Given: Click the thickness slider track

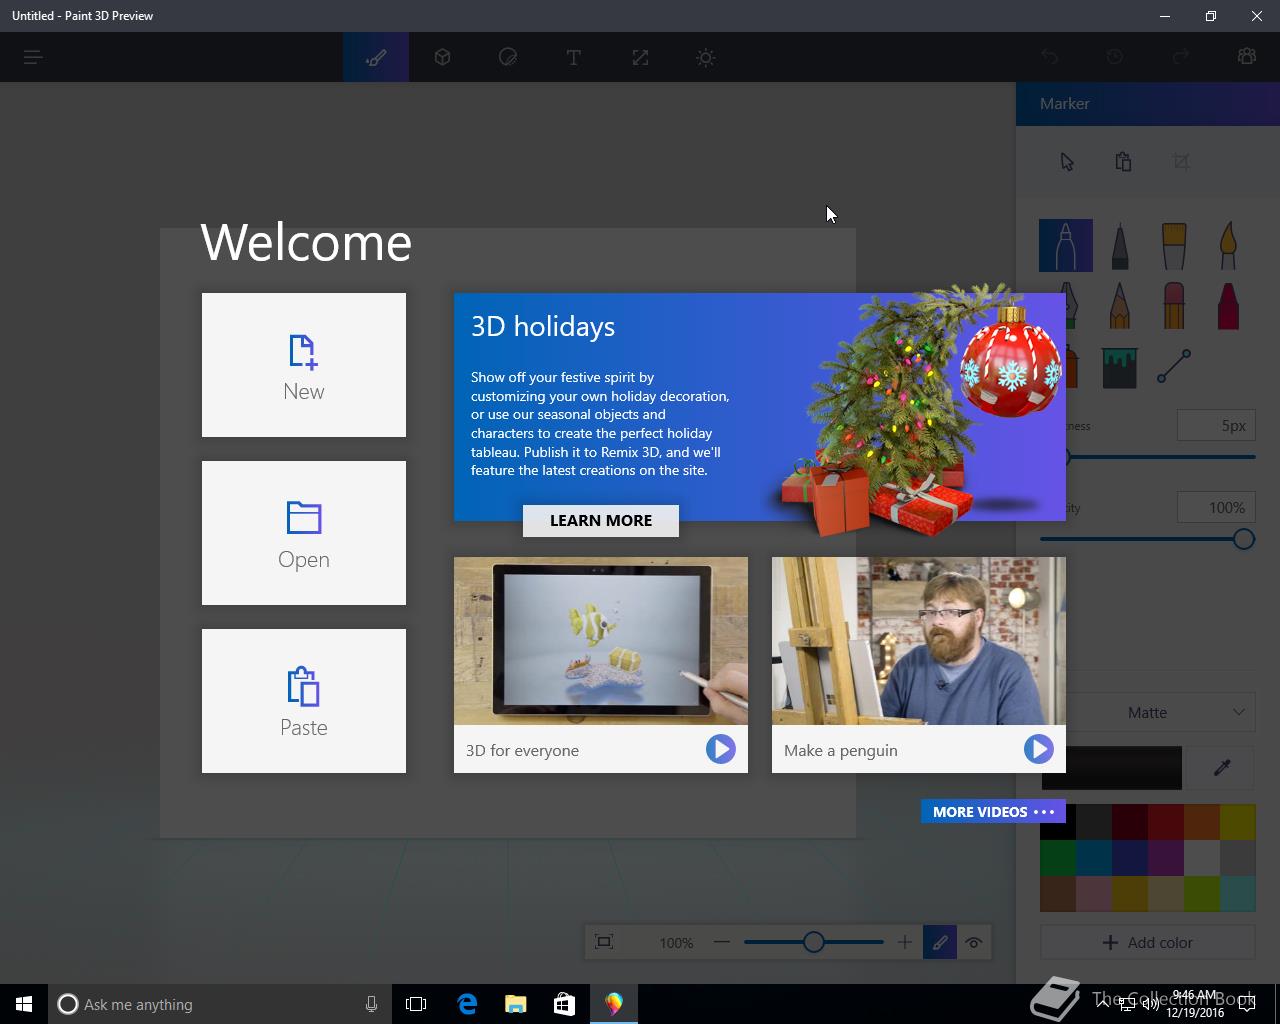Looking at the screenshot, I should [x=1161, y=457].
